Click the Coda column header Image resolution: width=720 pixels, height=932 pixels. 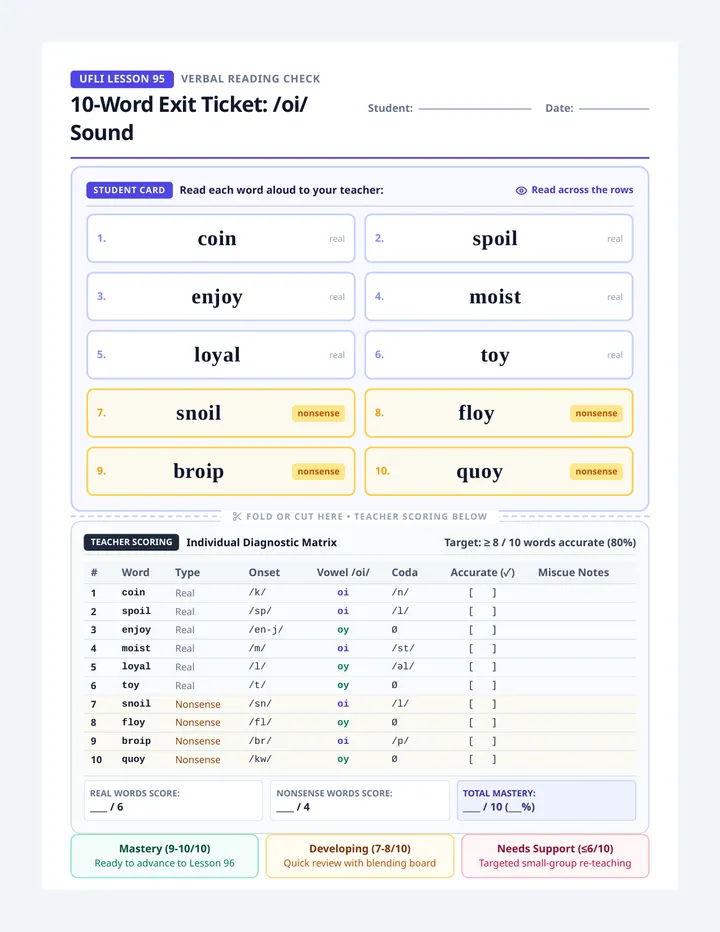404,572
